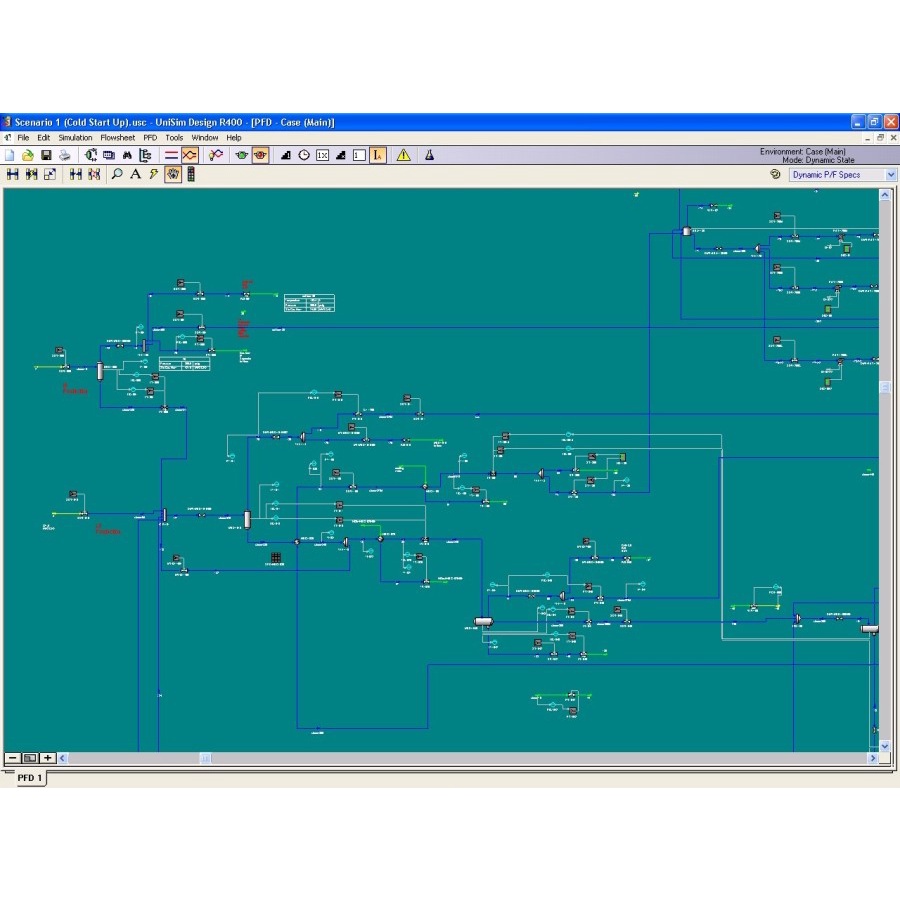Open the Help menu

pyautogui.click(x=234, y=138)
